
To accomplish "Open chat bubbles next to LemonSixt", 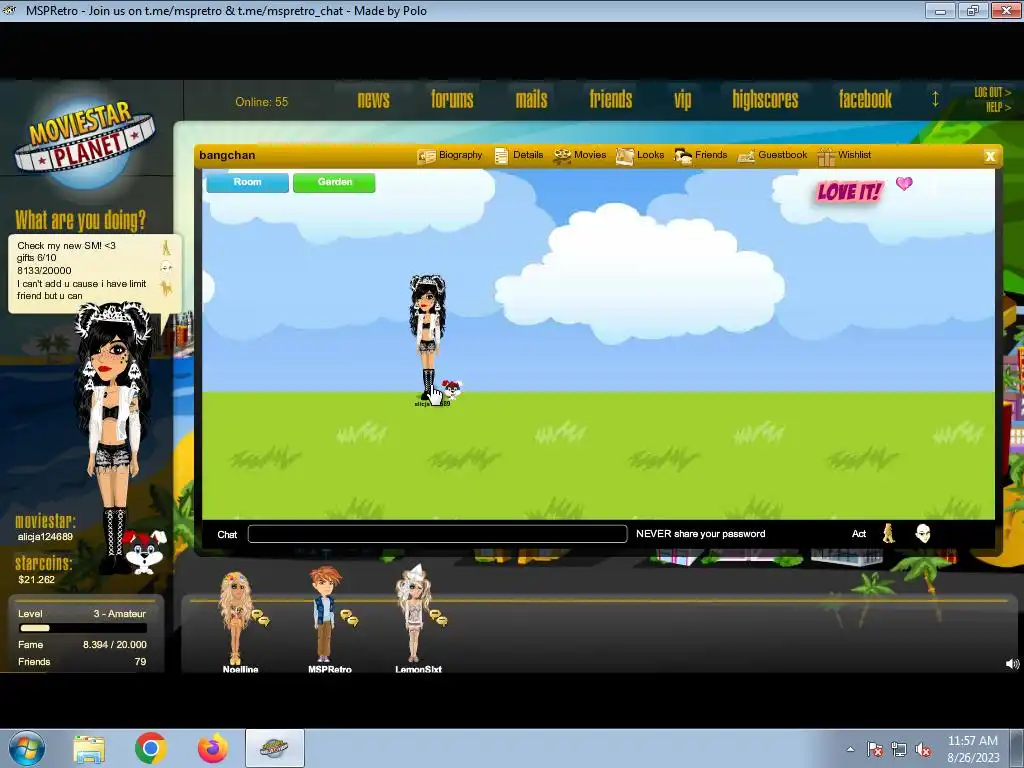I will [438, 618].
